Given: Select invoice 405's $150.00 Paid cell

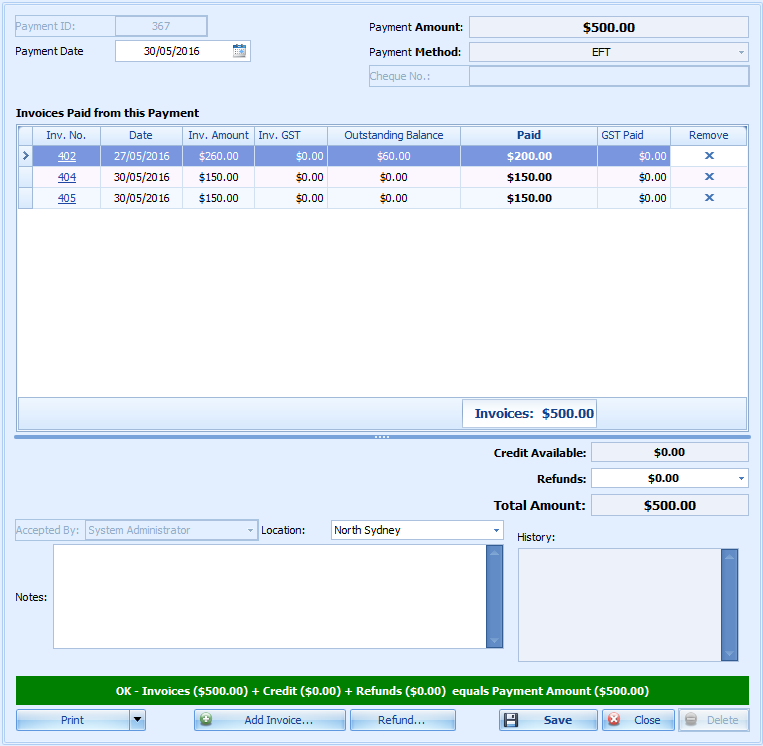Looking at the screenshot, I should (529, 198).
